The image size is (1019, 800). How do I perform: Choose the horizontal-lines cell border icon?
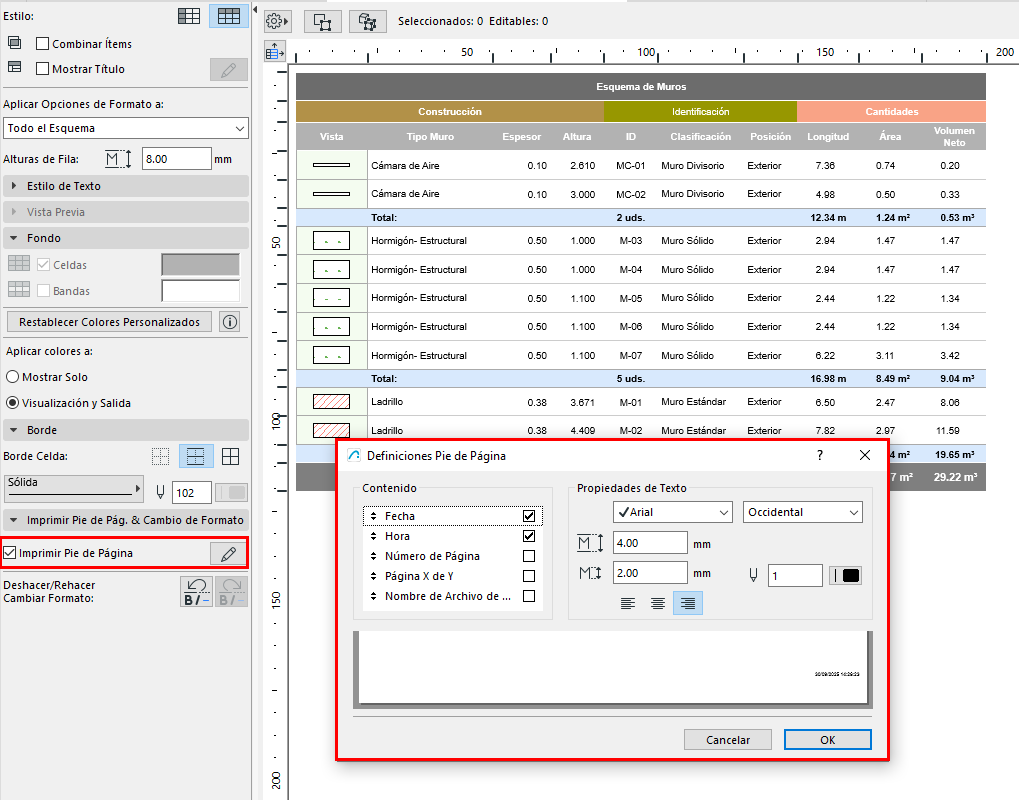[x=196, y=457]
